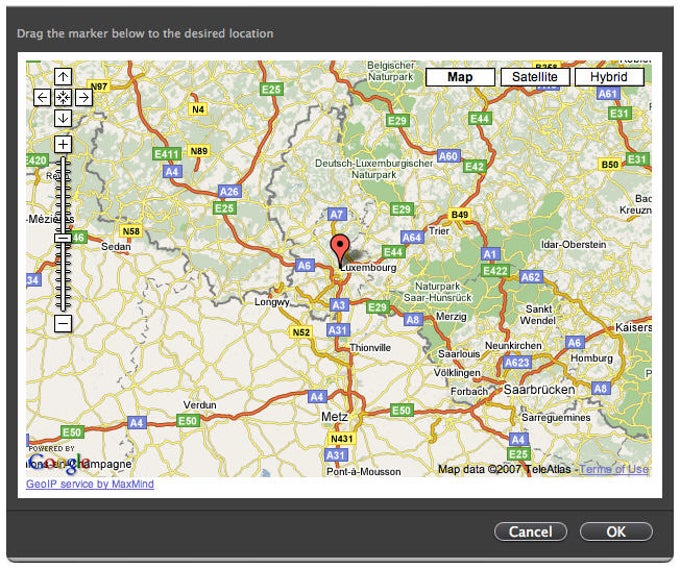The image size is (680, 569).
Task: Click the Homburg label
Action: pos(592,358)
